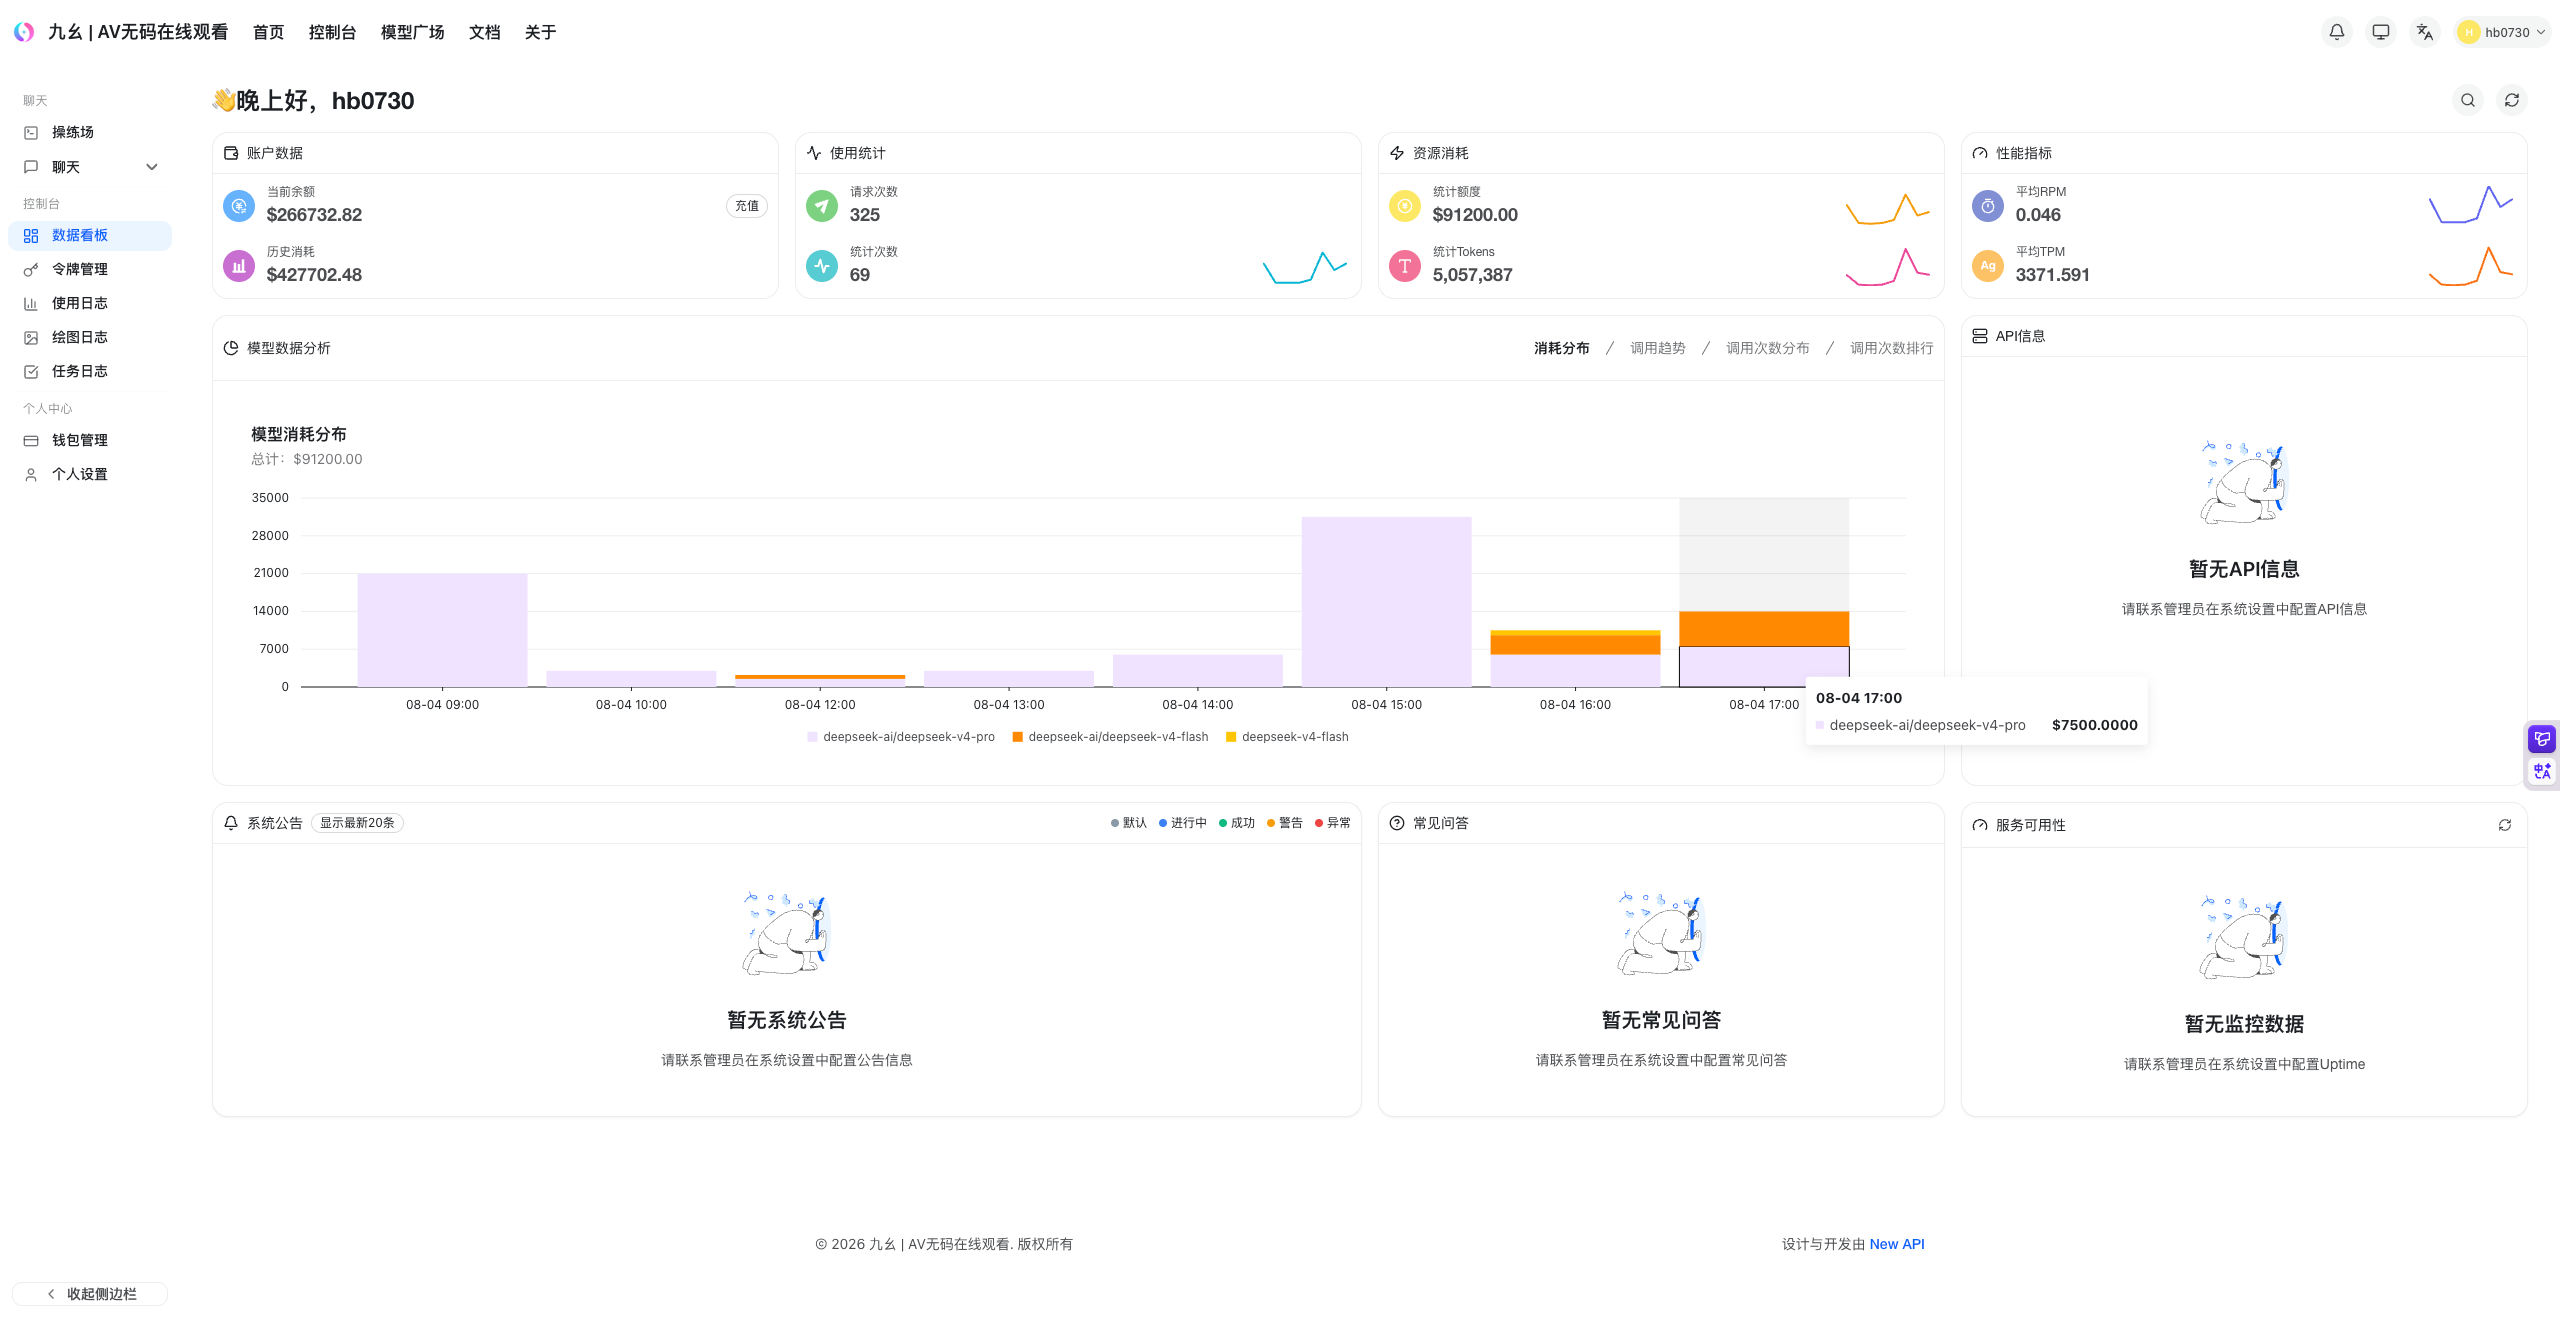
Task: Refresh the dashboard data
Action: [2512, 100]
